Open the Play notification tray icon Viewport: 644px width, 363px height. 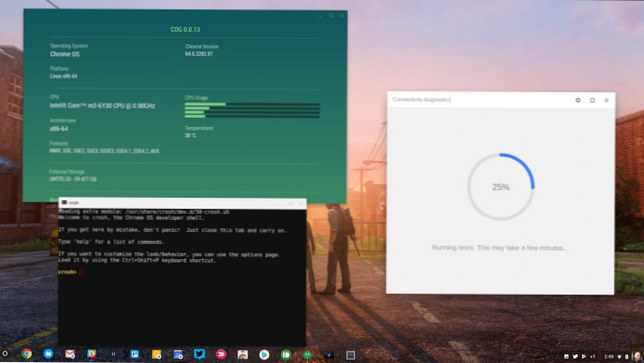pyautogui.click(x=583, y=356)
